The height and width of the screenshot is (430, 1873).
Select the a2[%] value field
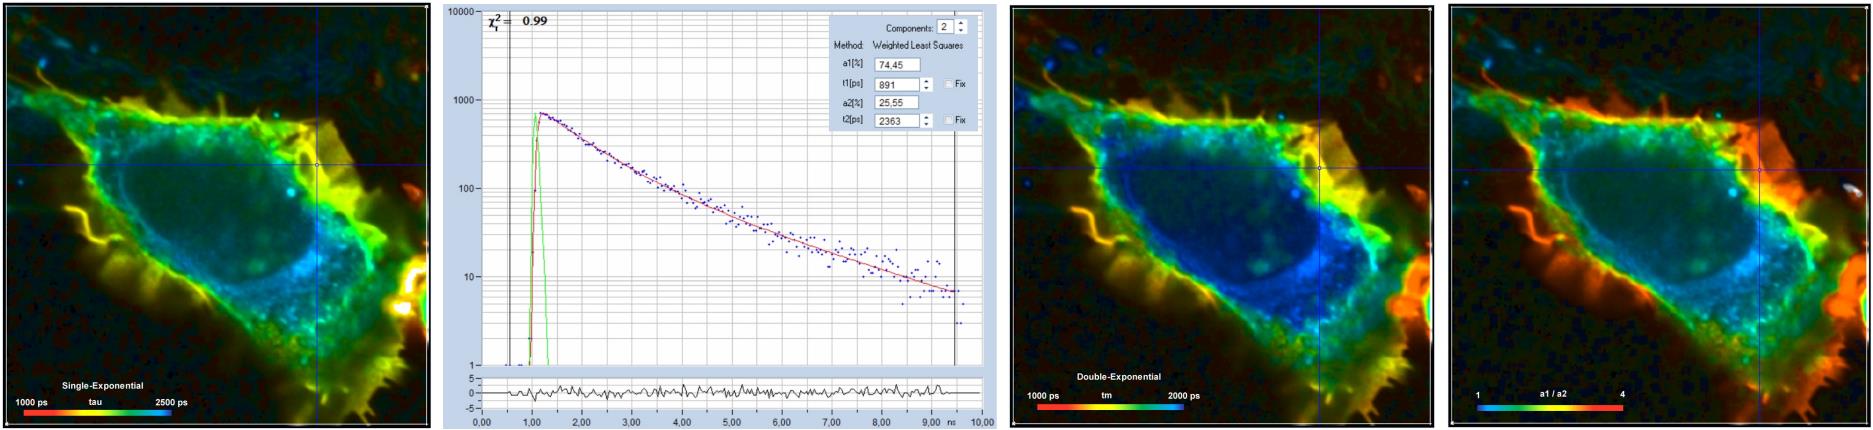coord(896,102)
